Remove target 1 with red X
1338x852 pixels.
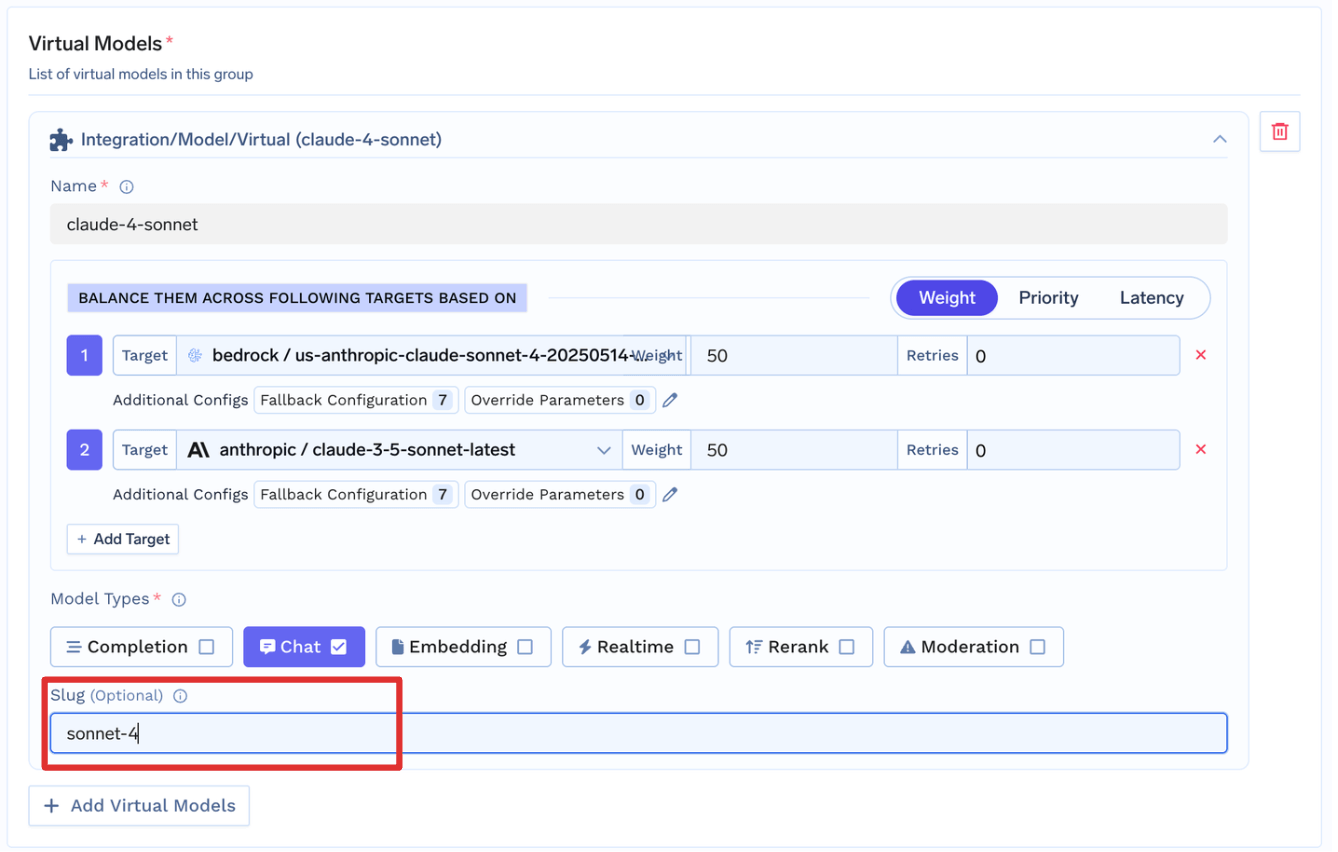pos(1201,355)
